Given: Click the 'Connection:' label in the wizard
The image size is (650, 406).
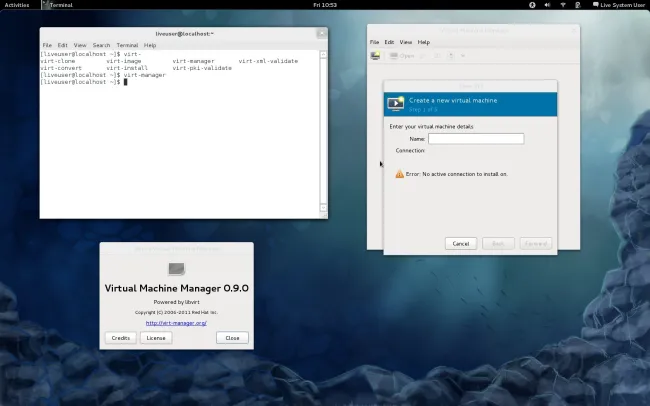Looking at the screenshot, I should click(x=410, y=151).
